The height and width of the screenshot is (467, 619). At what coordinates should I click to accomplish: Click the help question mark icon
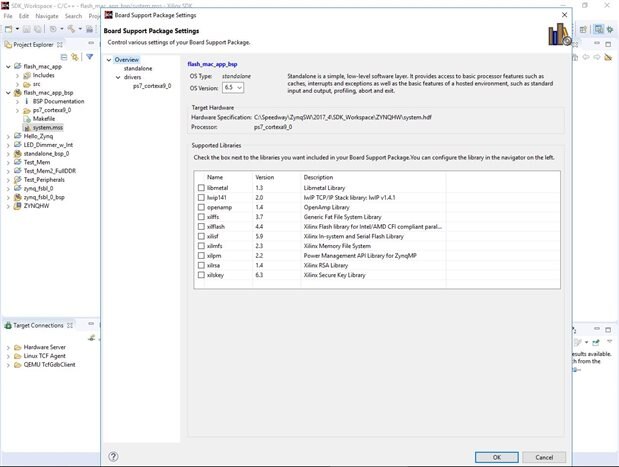pos(114,457)
